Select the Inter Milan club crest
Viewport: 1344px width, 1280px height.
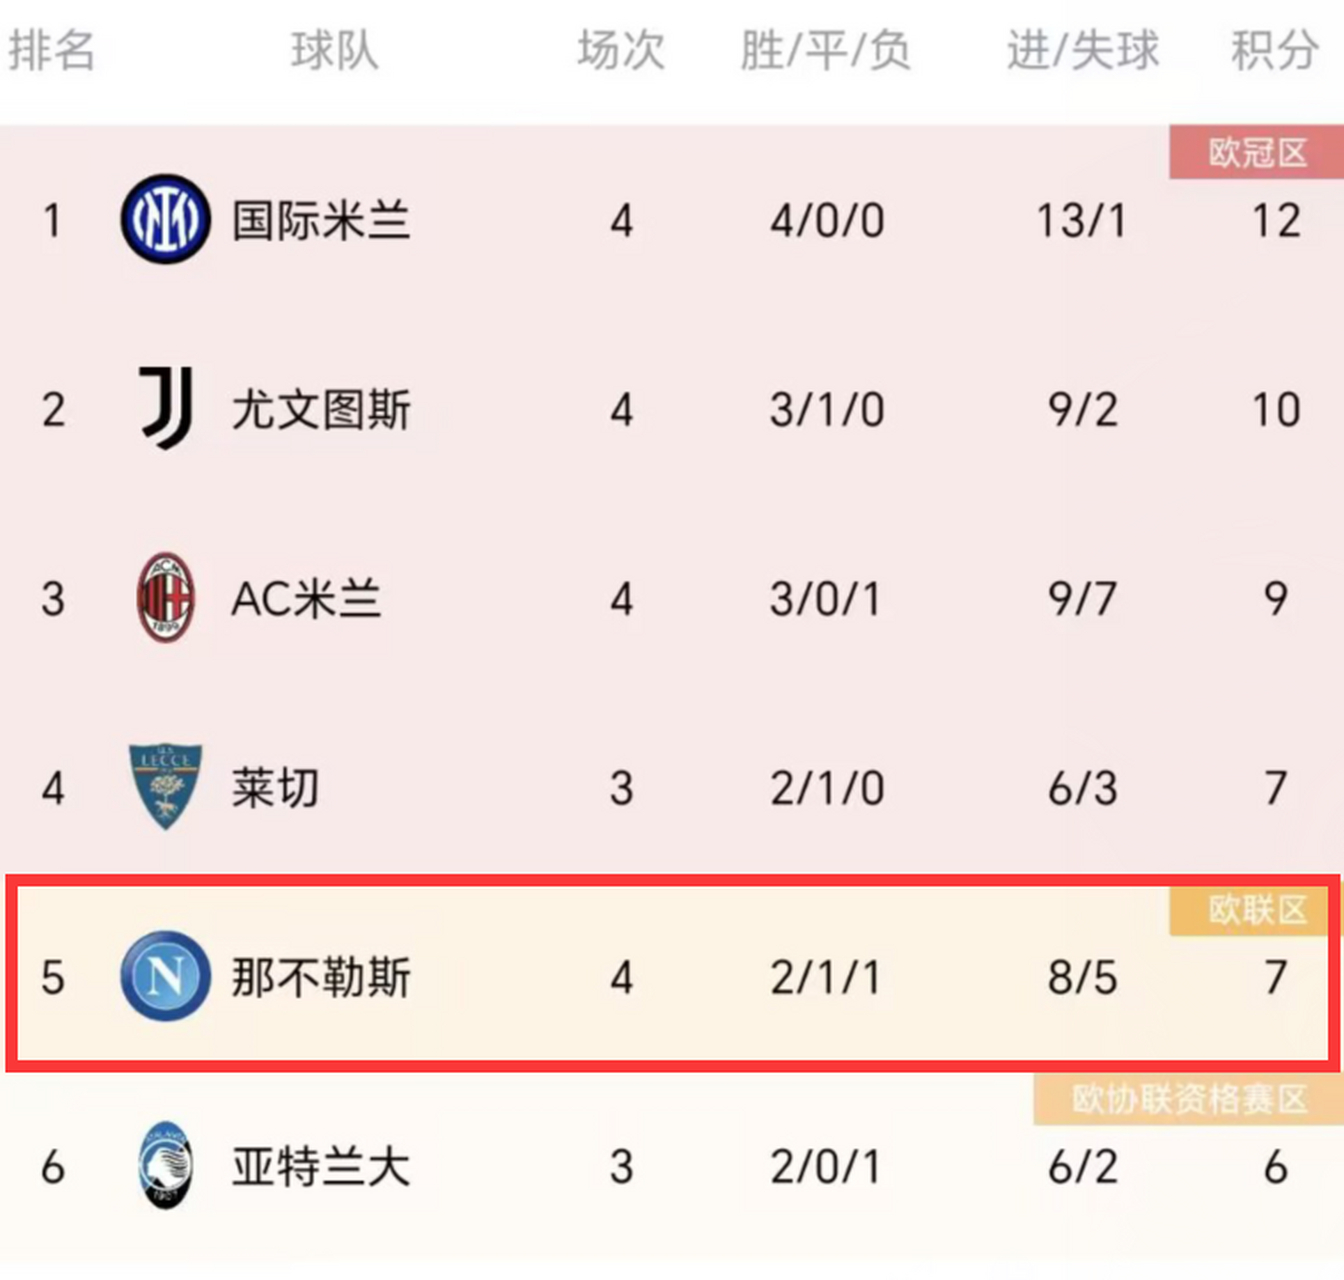click(x=165, y=218)
